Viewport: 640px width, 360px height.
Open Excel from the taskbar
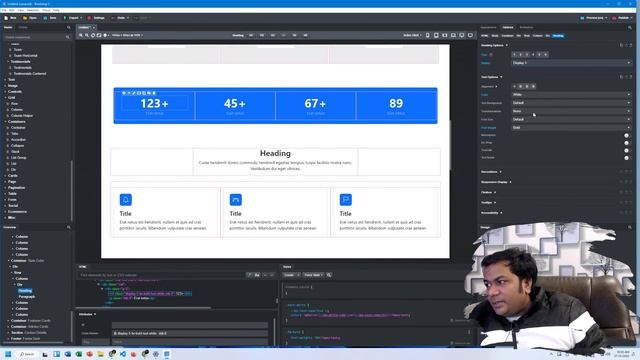coord(79,354)
